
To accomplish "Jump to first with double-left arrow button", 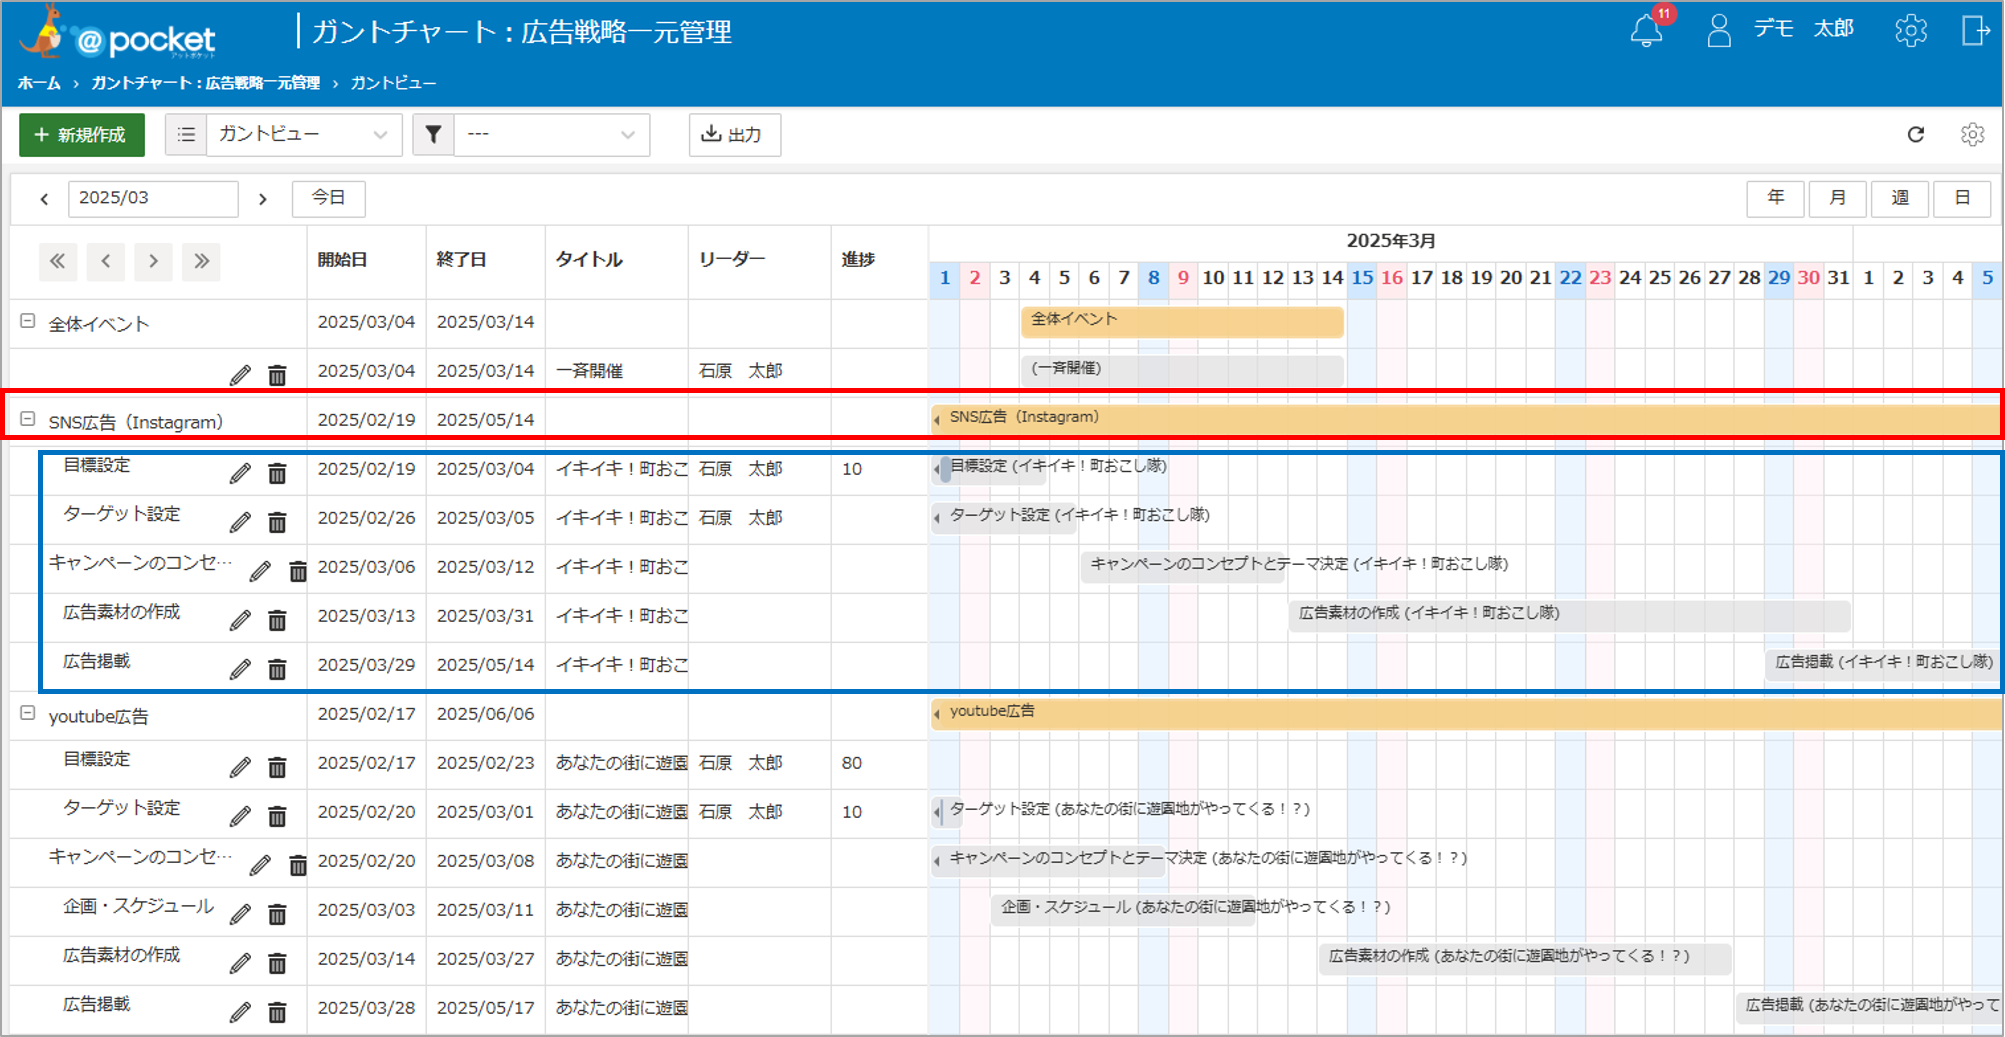I will pyautogui.click(x=58, y=262).
